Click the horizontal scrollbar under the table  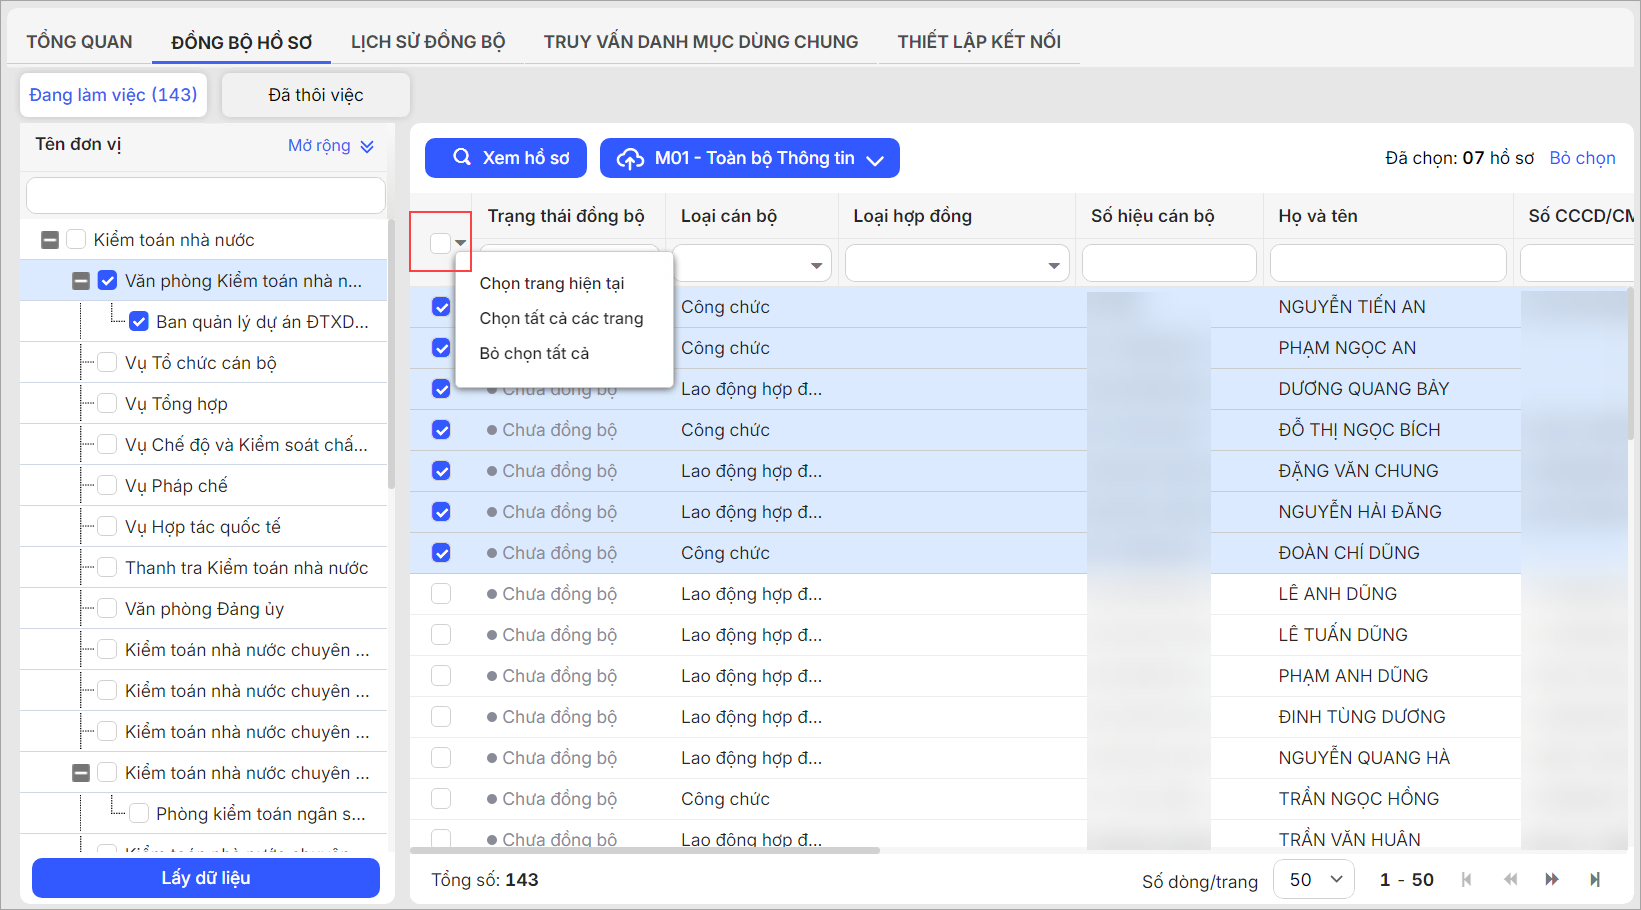645,851
